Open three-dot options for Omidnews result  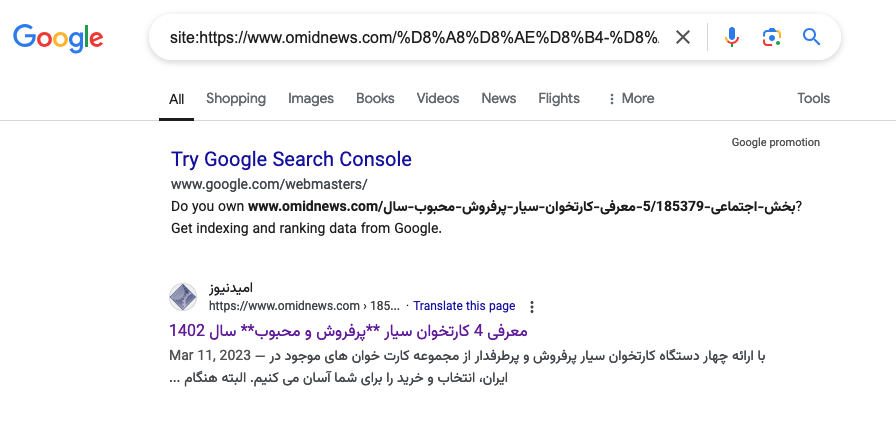click(532, 306)
